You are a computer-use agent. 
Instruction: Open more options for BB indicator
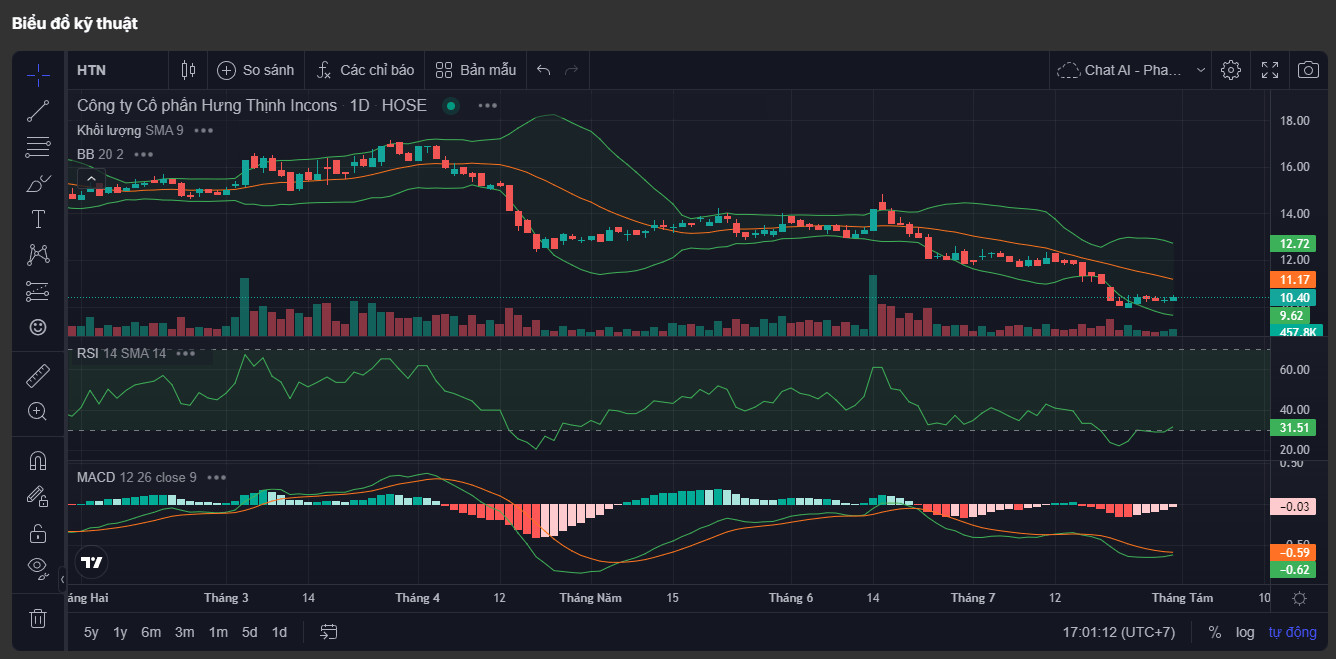pos(144,154)
